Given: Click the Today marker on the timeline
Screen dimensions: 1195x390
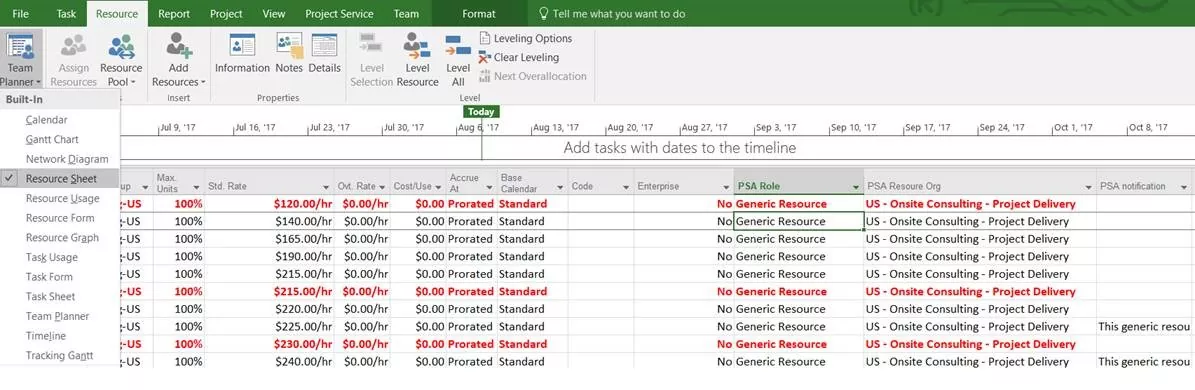Looking at the screenshot, I should [481, 112].
